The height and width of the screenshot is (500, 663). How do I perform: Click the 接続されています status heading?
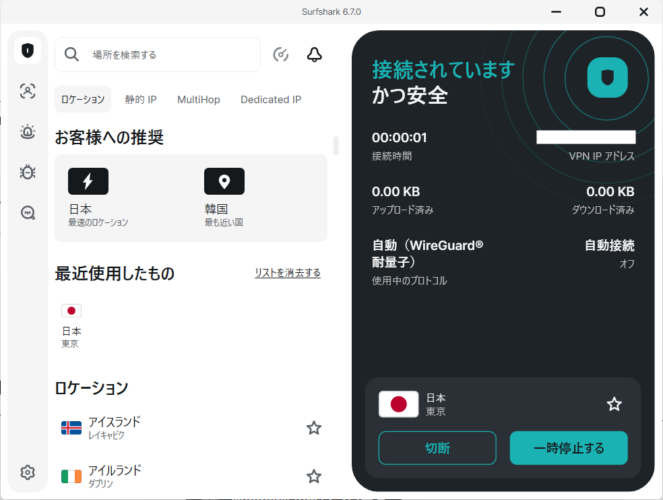point(444,70)
